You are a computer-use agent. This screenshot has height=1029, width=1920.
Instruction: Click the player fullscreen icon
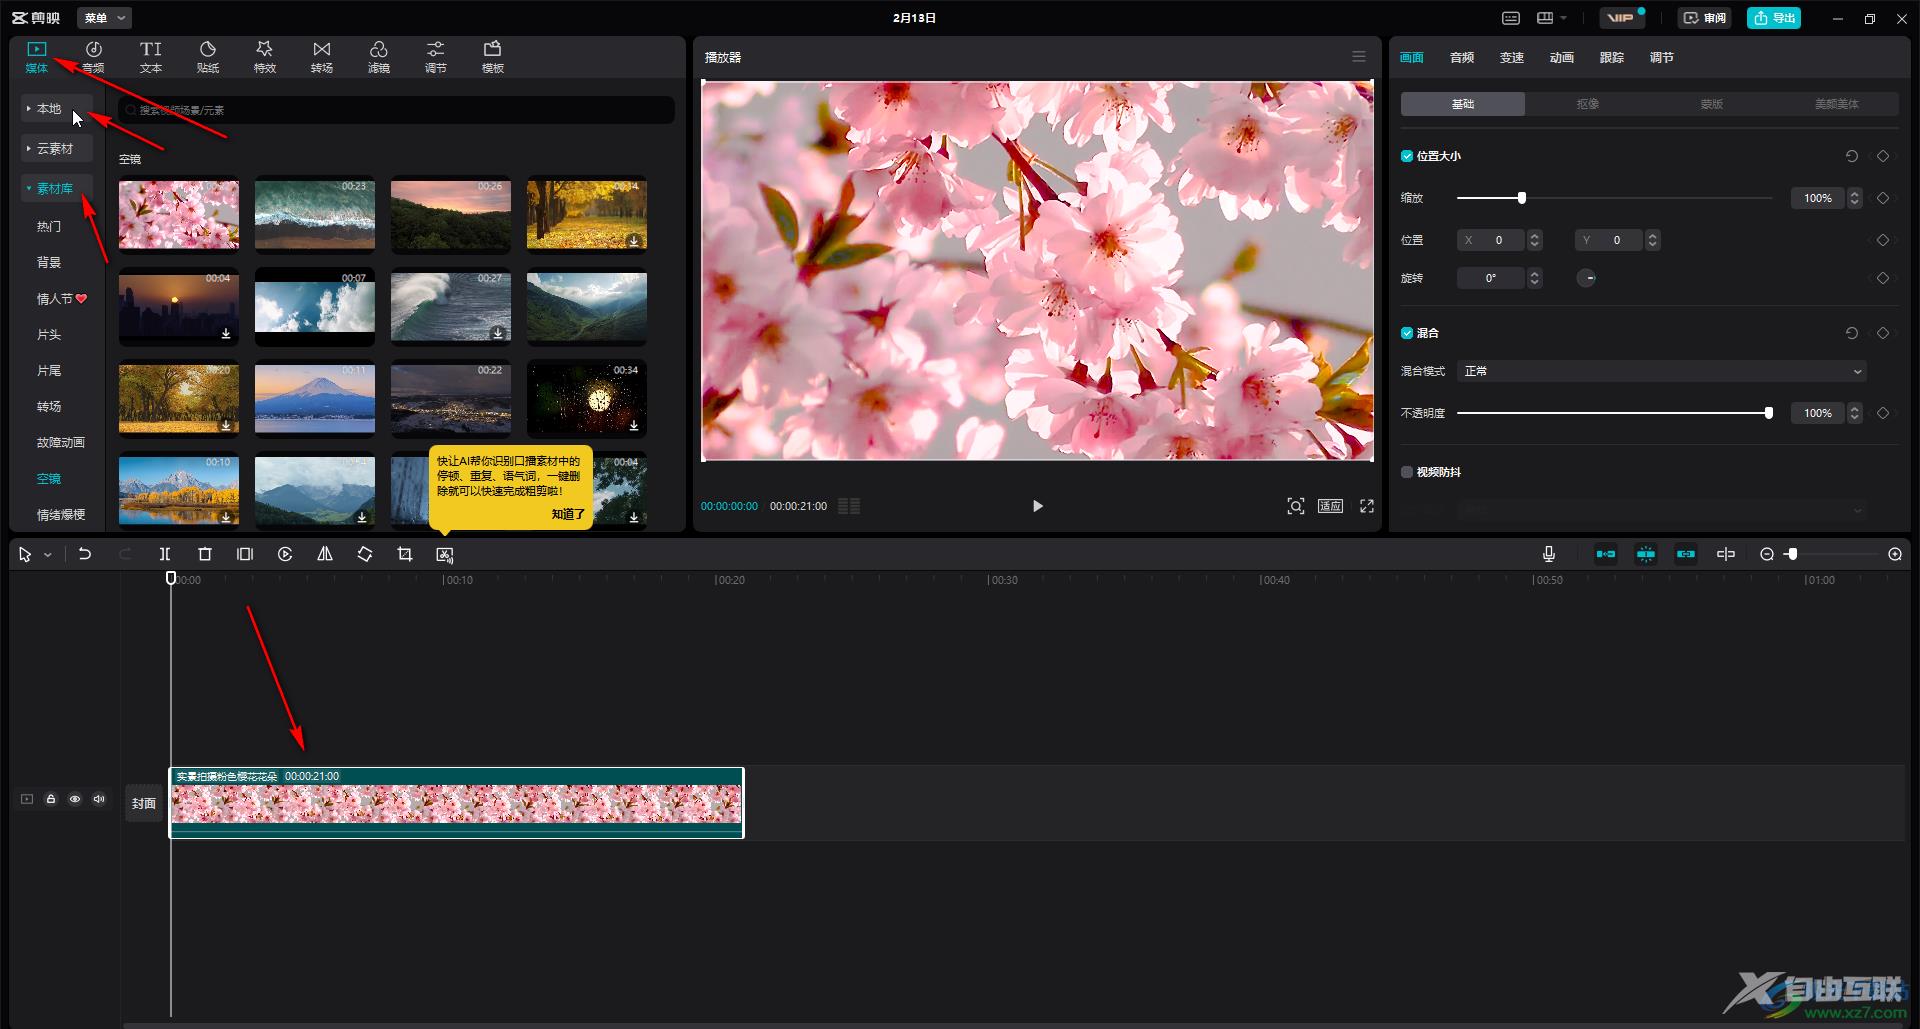(1367, 506)
